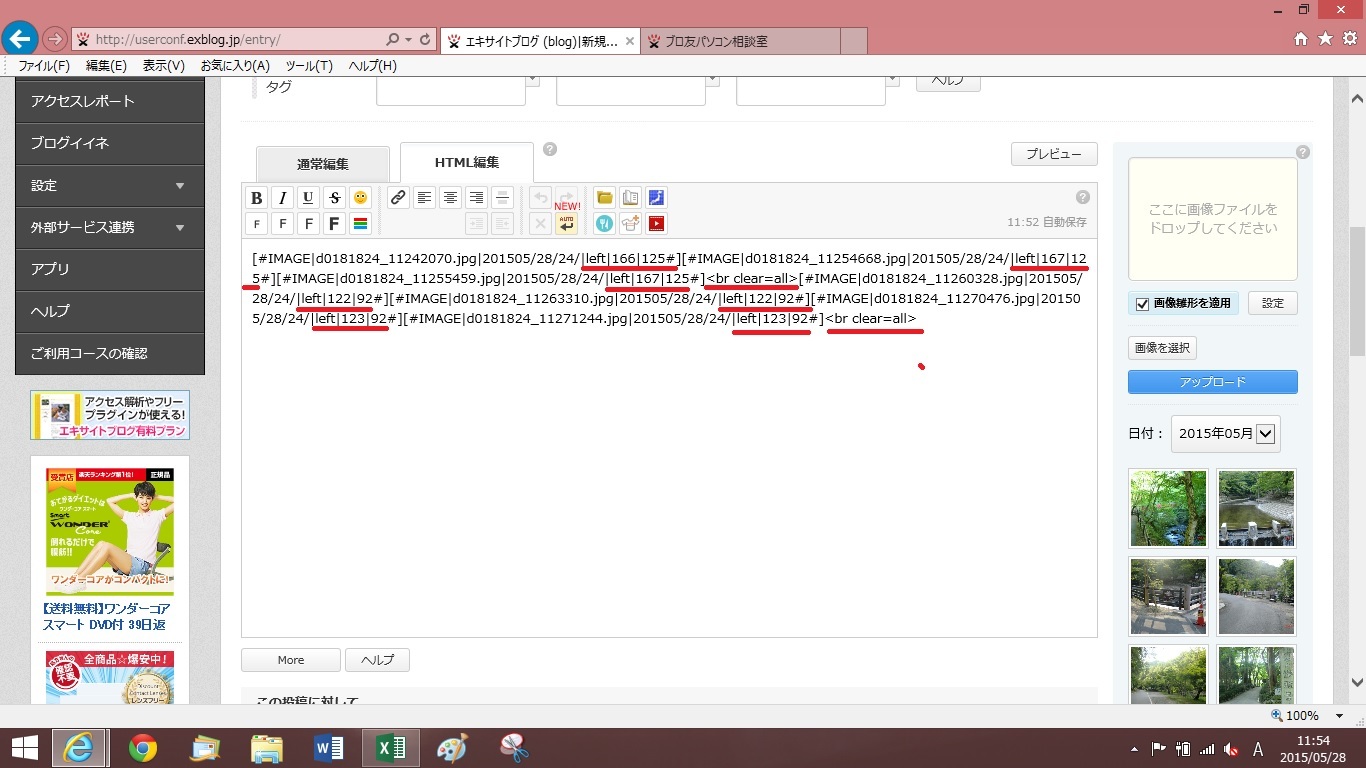Insert video with red film icon

click(x=656, y=224)
